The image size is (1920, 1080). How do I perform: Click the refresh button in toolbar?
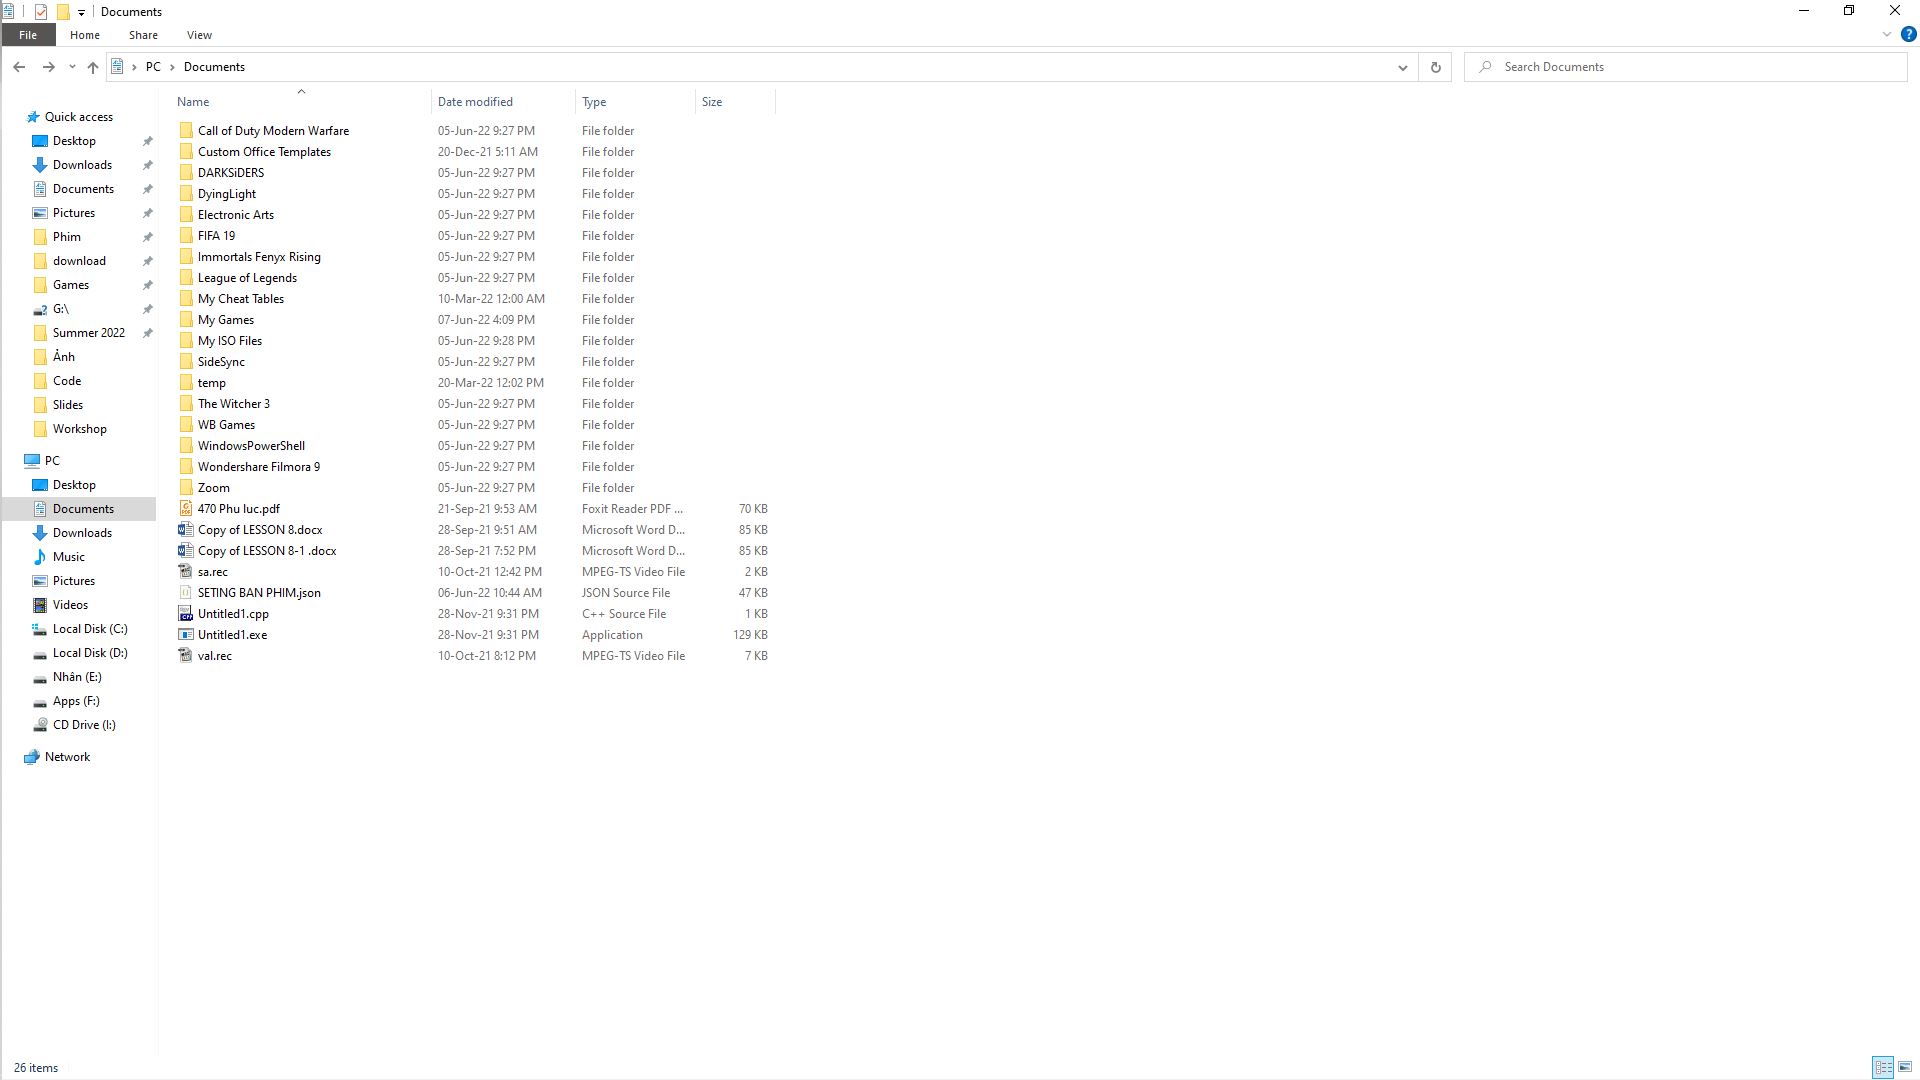pyautogui.click(x=1436, y=66)
